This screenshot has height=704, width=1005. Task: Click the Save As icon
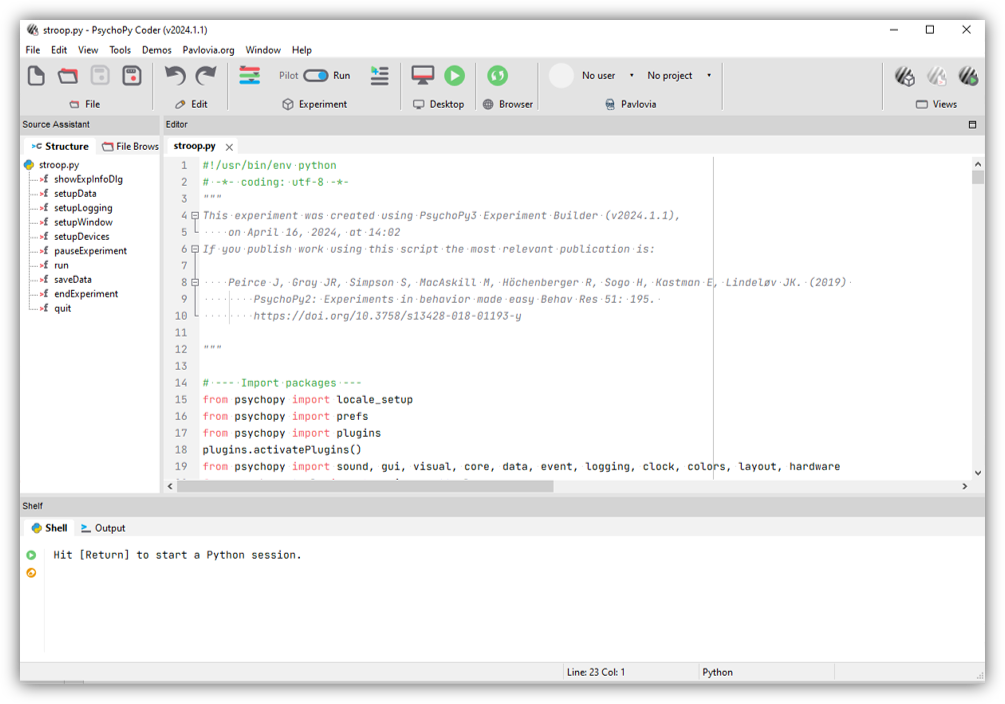pos(132,76)
